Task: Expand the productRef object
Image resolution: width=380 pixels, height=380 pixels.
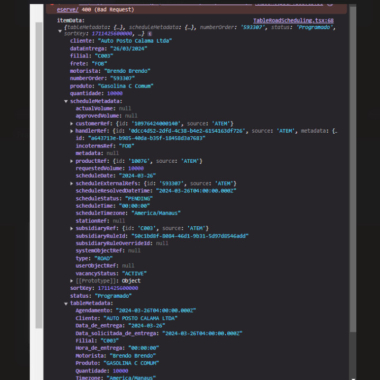Action: pyautogui.click(x=72, y=161)
